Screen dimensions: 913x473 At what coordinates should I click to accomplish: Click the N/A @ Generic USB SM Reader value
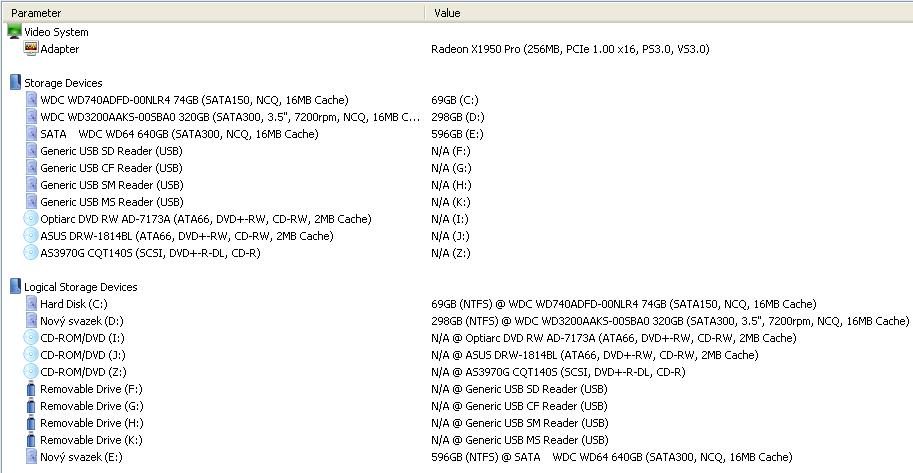tap(519, 423)
